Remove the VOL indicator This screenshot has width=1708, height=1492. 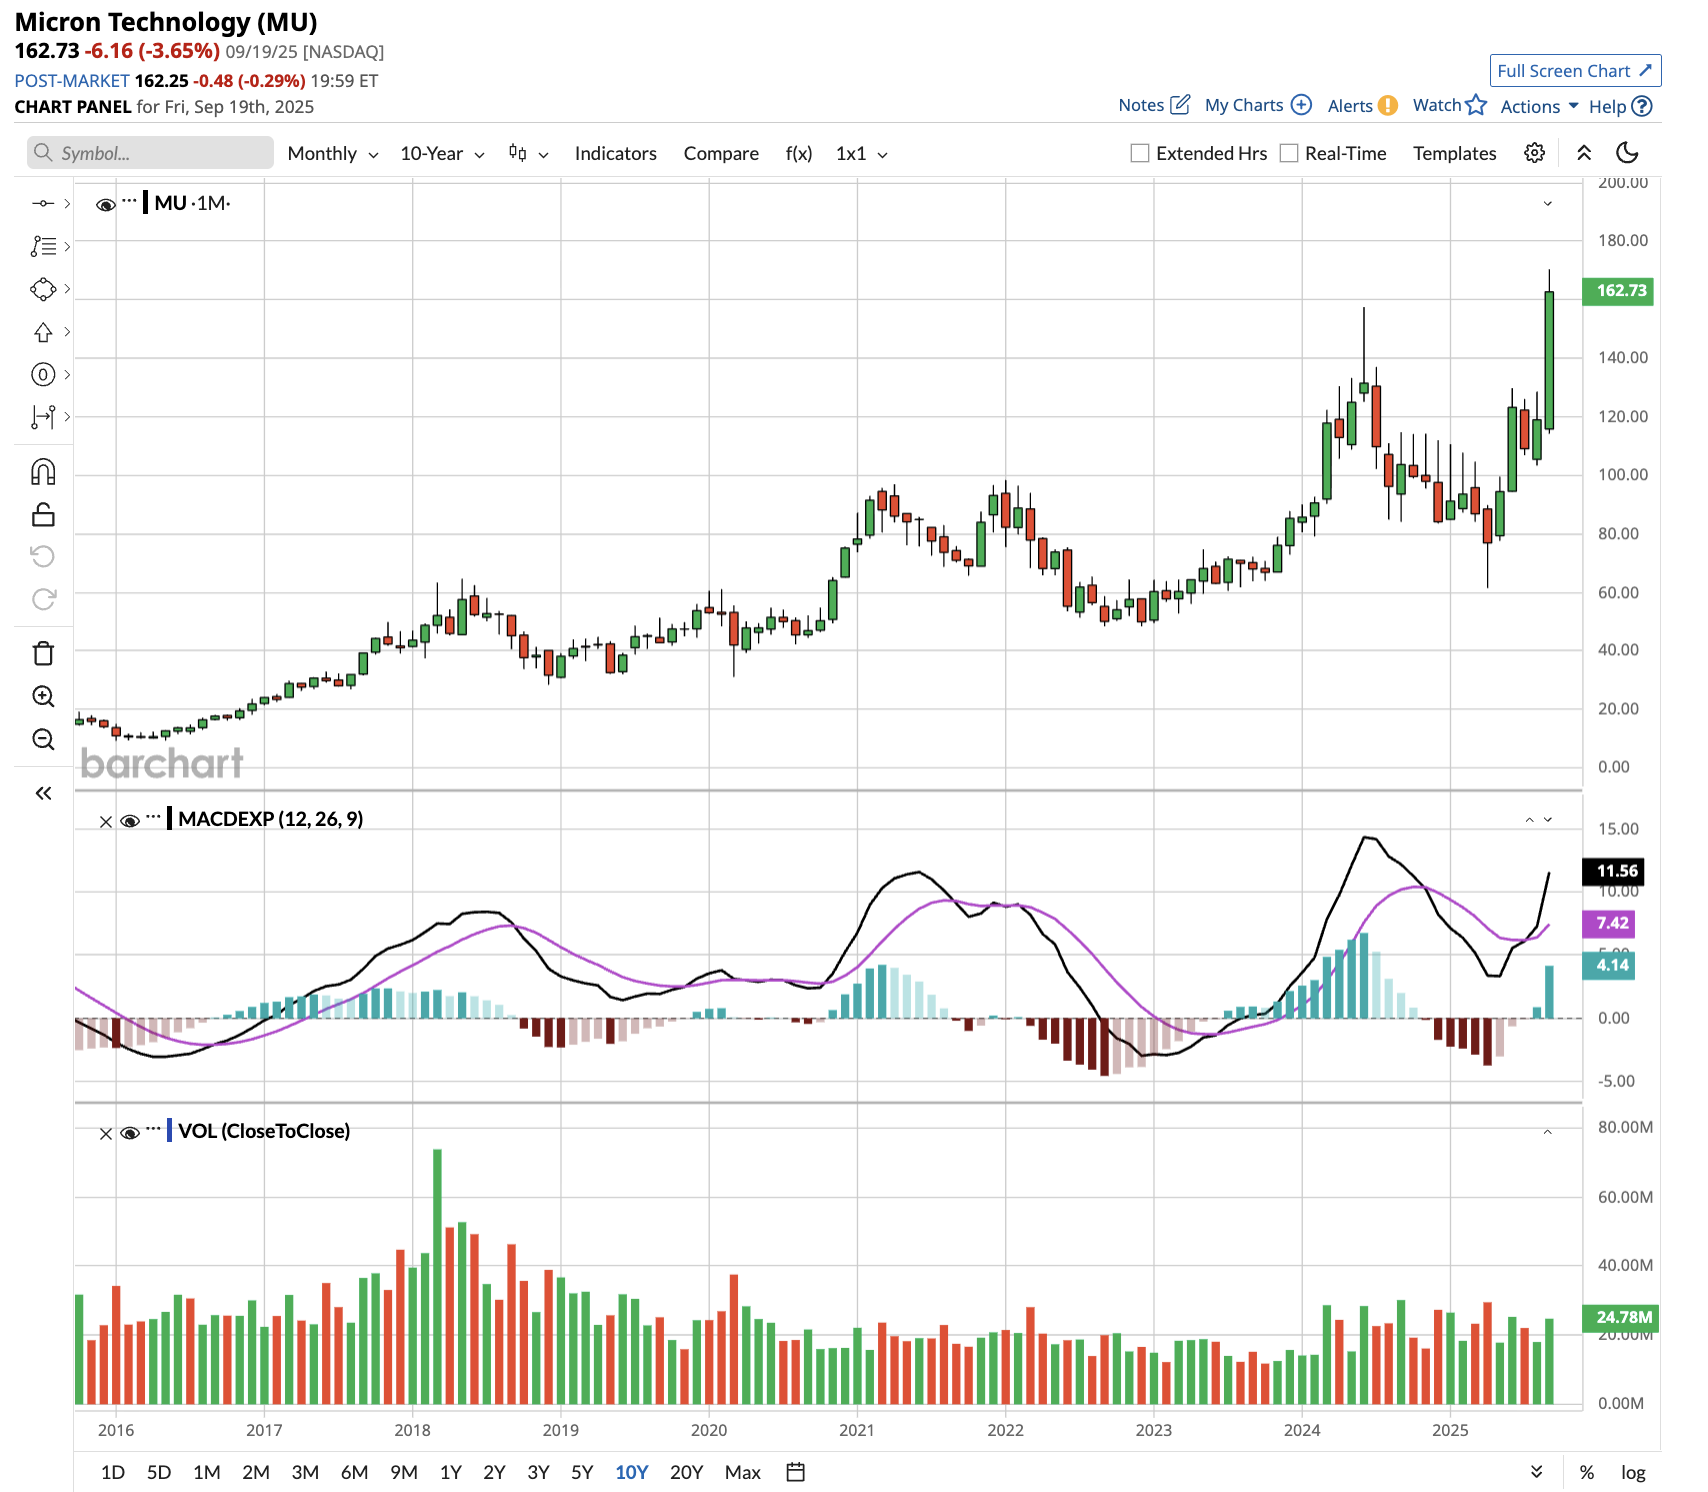(x=105, y=1134)
